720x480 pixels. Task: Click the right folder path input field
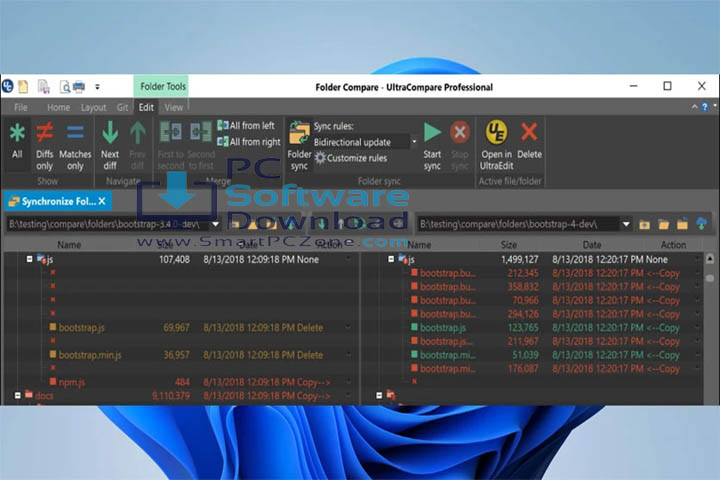pos(518,224)
